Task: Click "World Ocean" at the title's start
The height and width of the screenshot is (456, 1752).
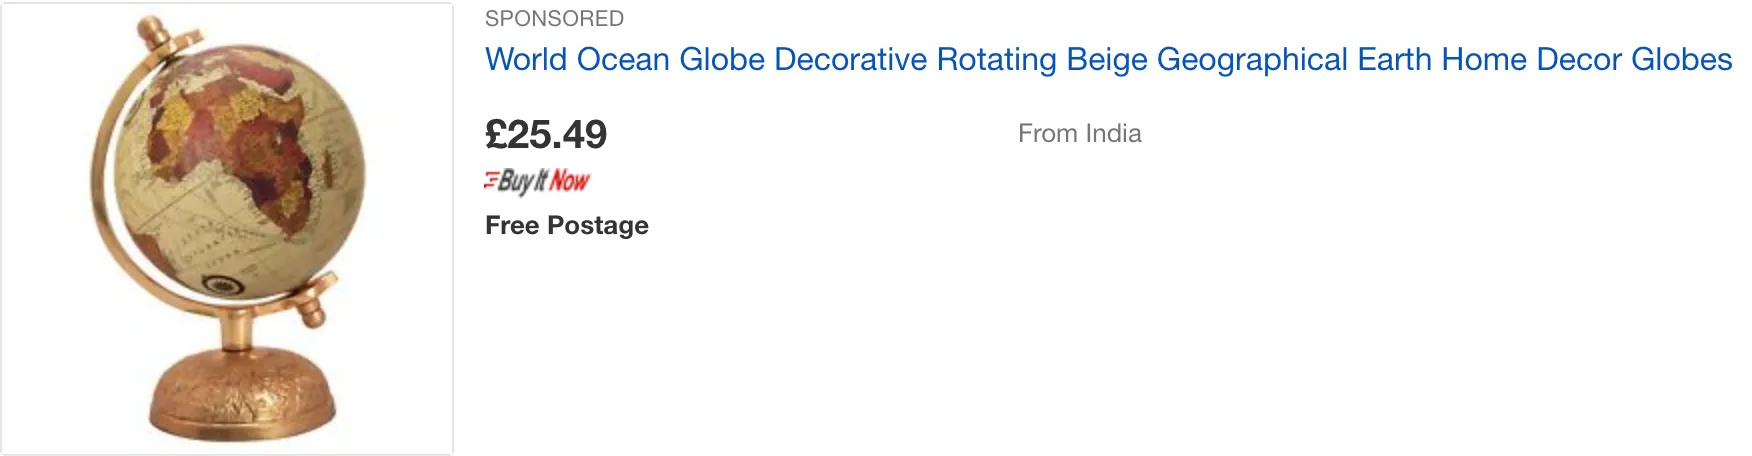Action: [577, 60]
